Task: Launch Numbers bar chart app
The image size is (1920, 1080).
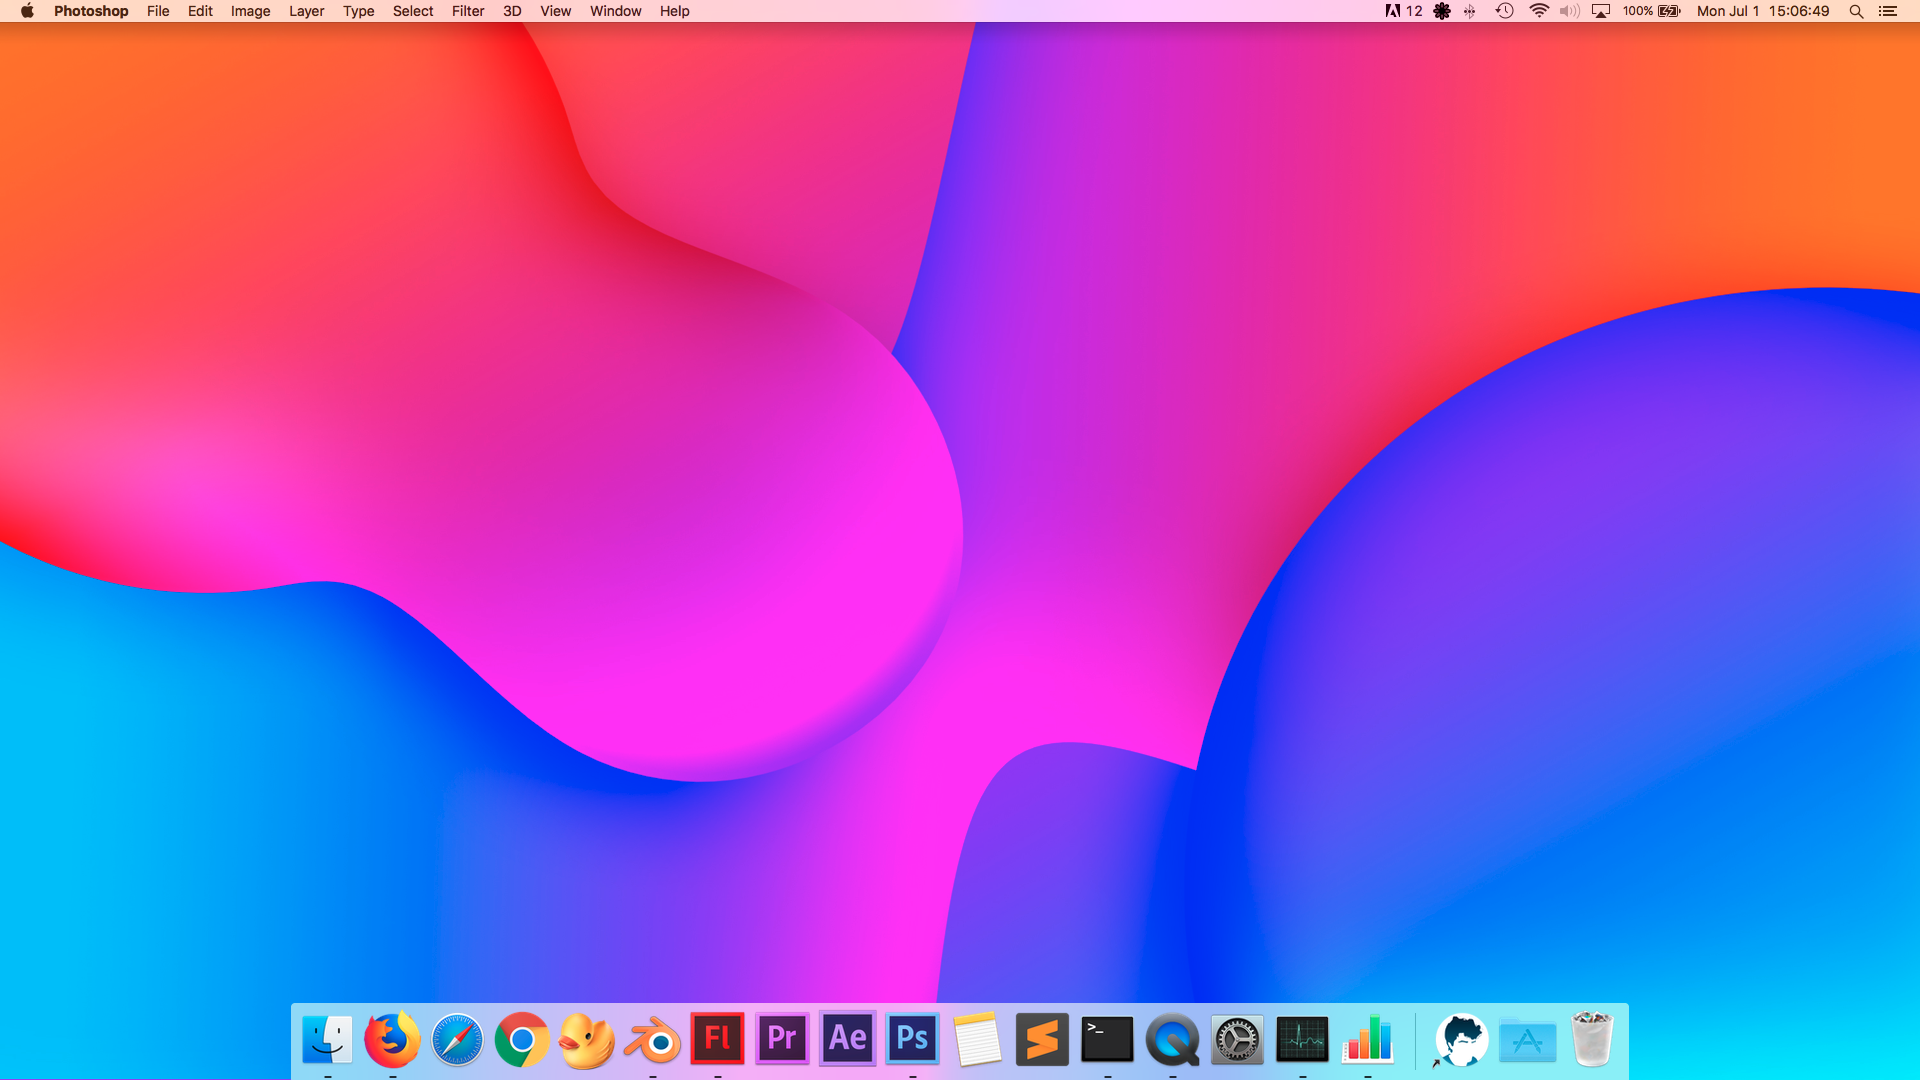Action: coord(1367,1038)
